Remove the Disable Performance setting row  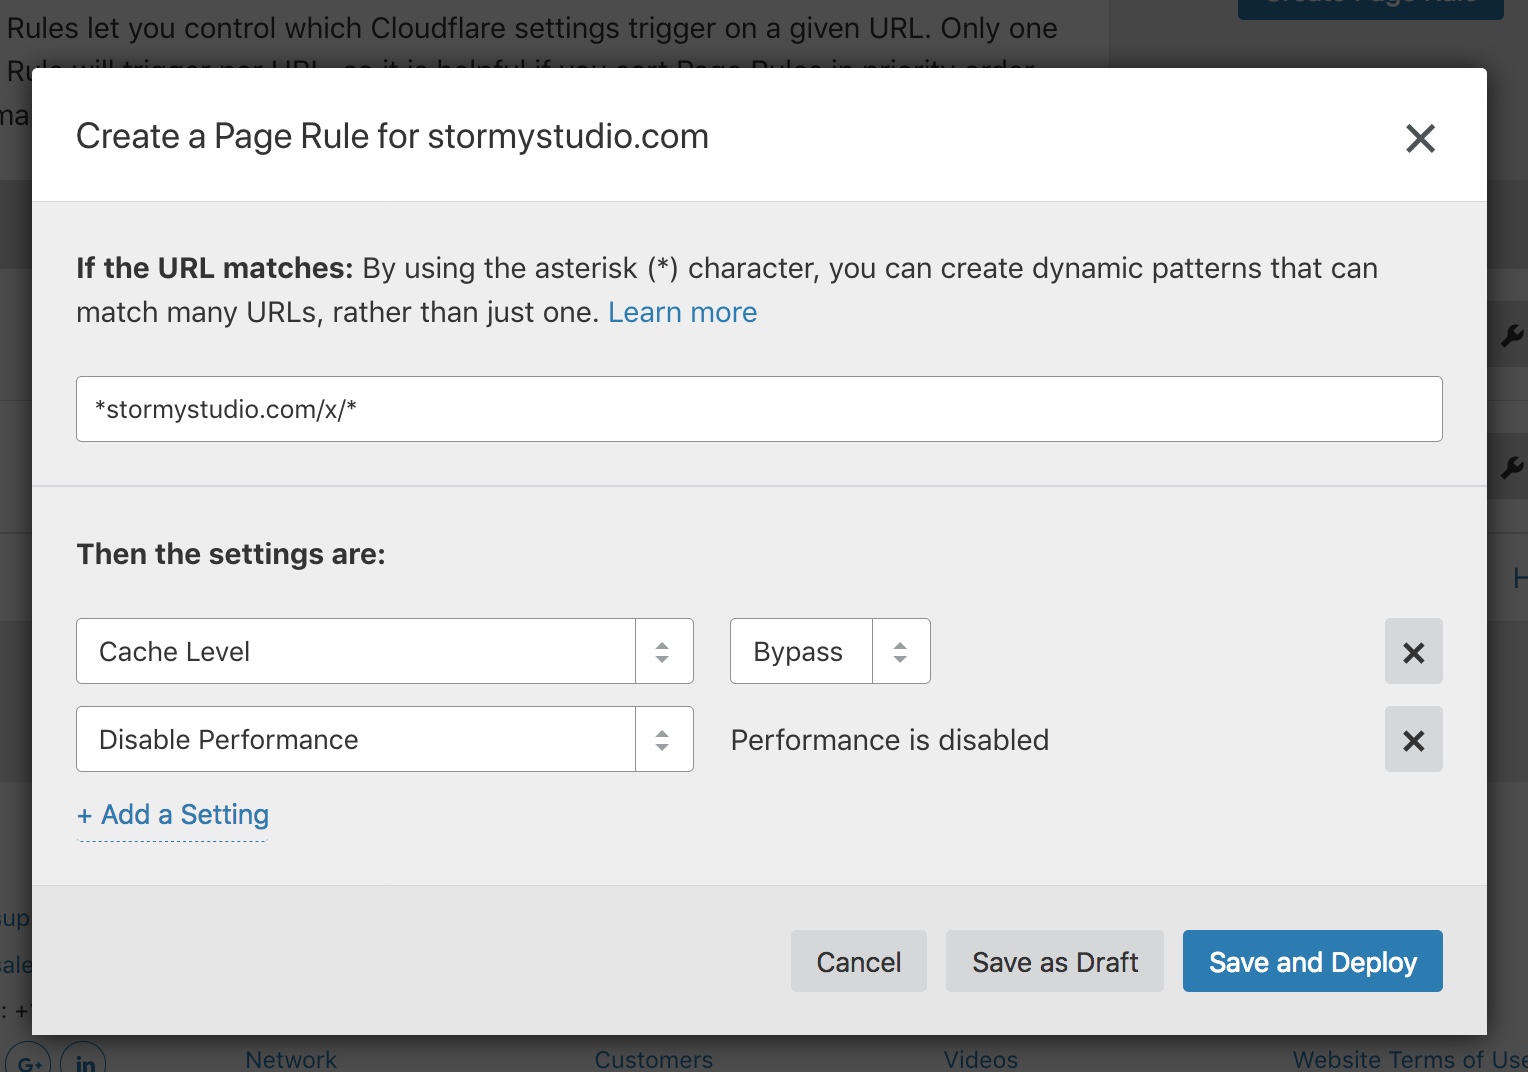click(x=1413, y=740)
